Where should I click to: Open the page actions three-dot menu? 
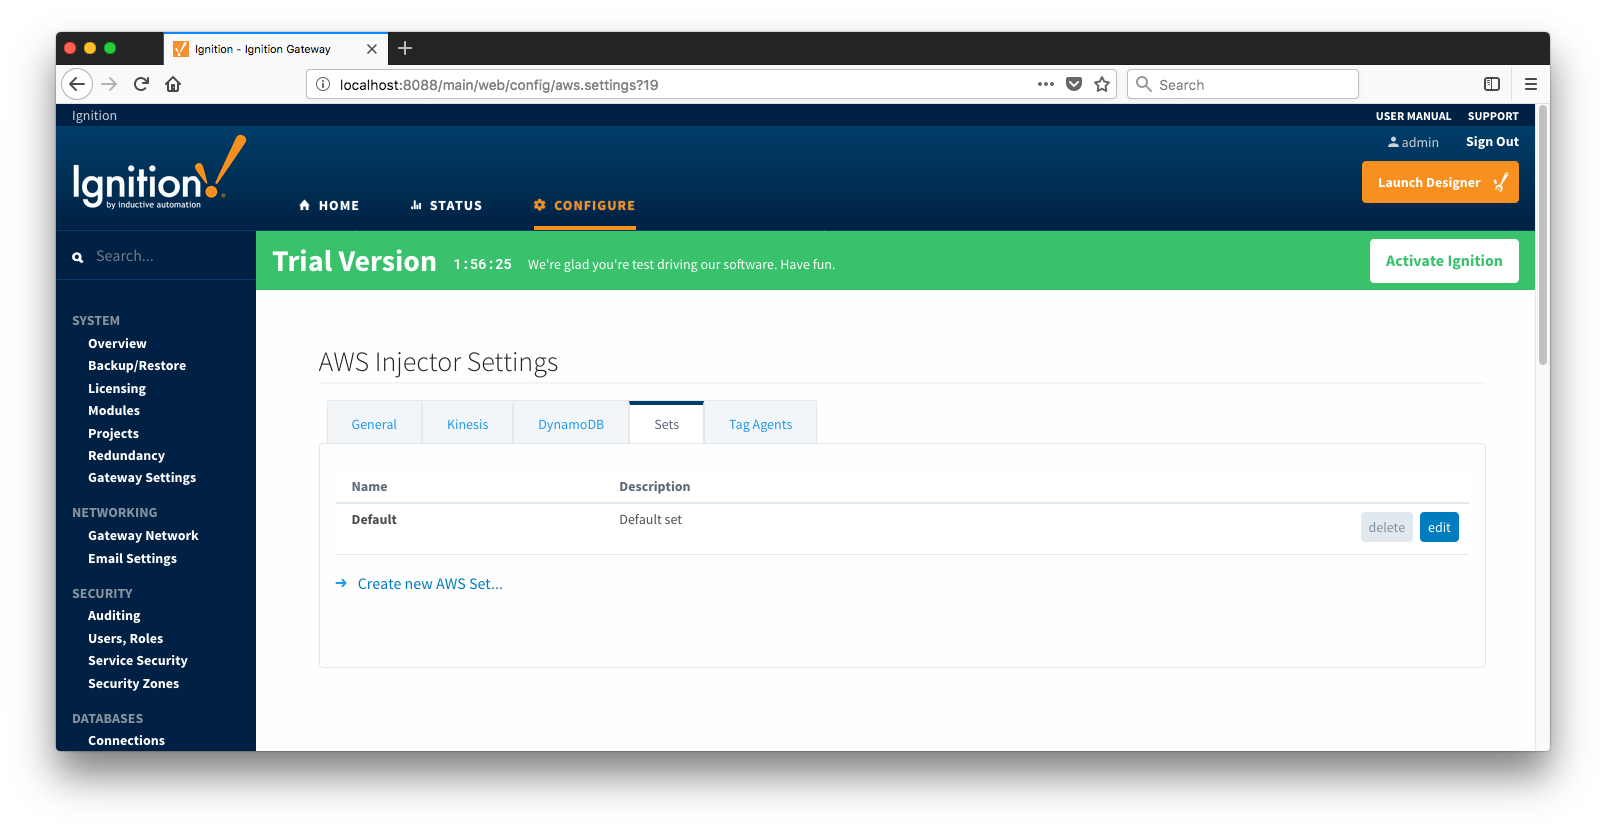click(x=1045, y=84)
